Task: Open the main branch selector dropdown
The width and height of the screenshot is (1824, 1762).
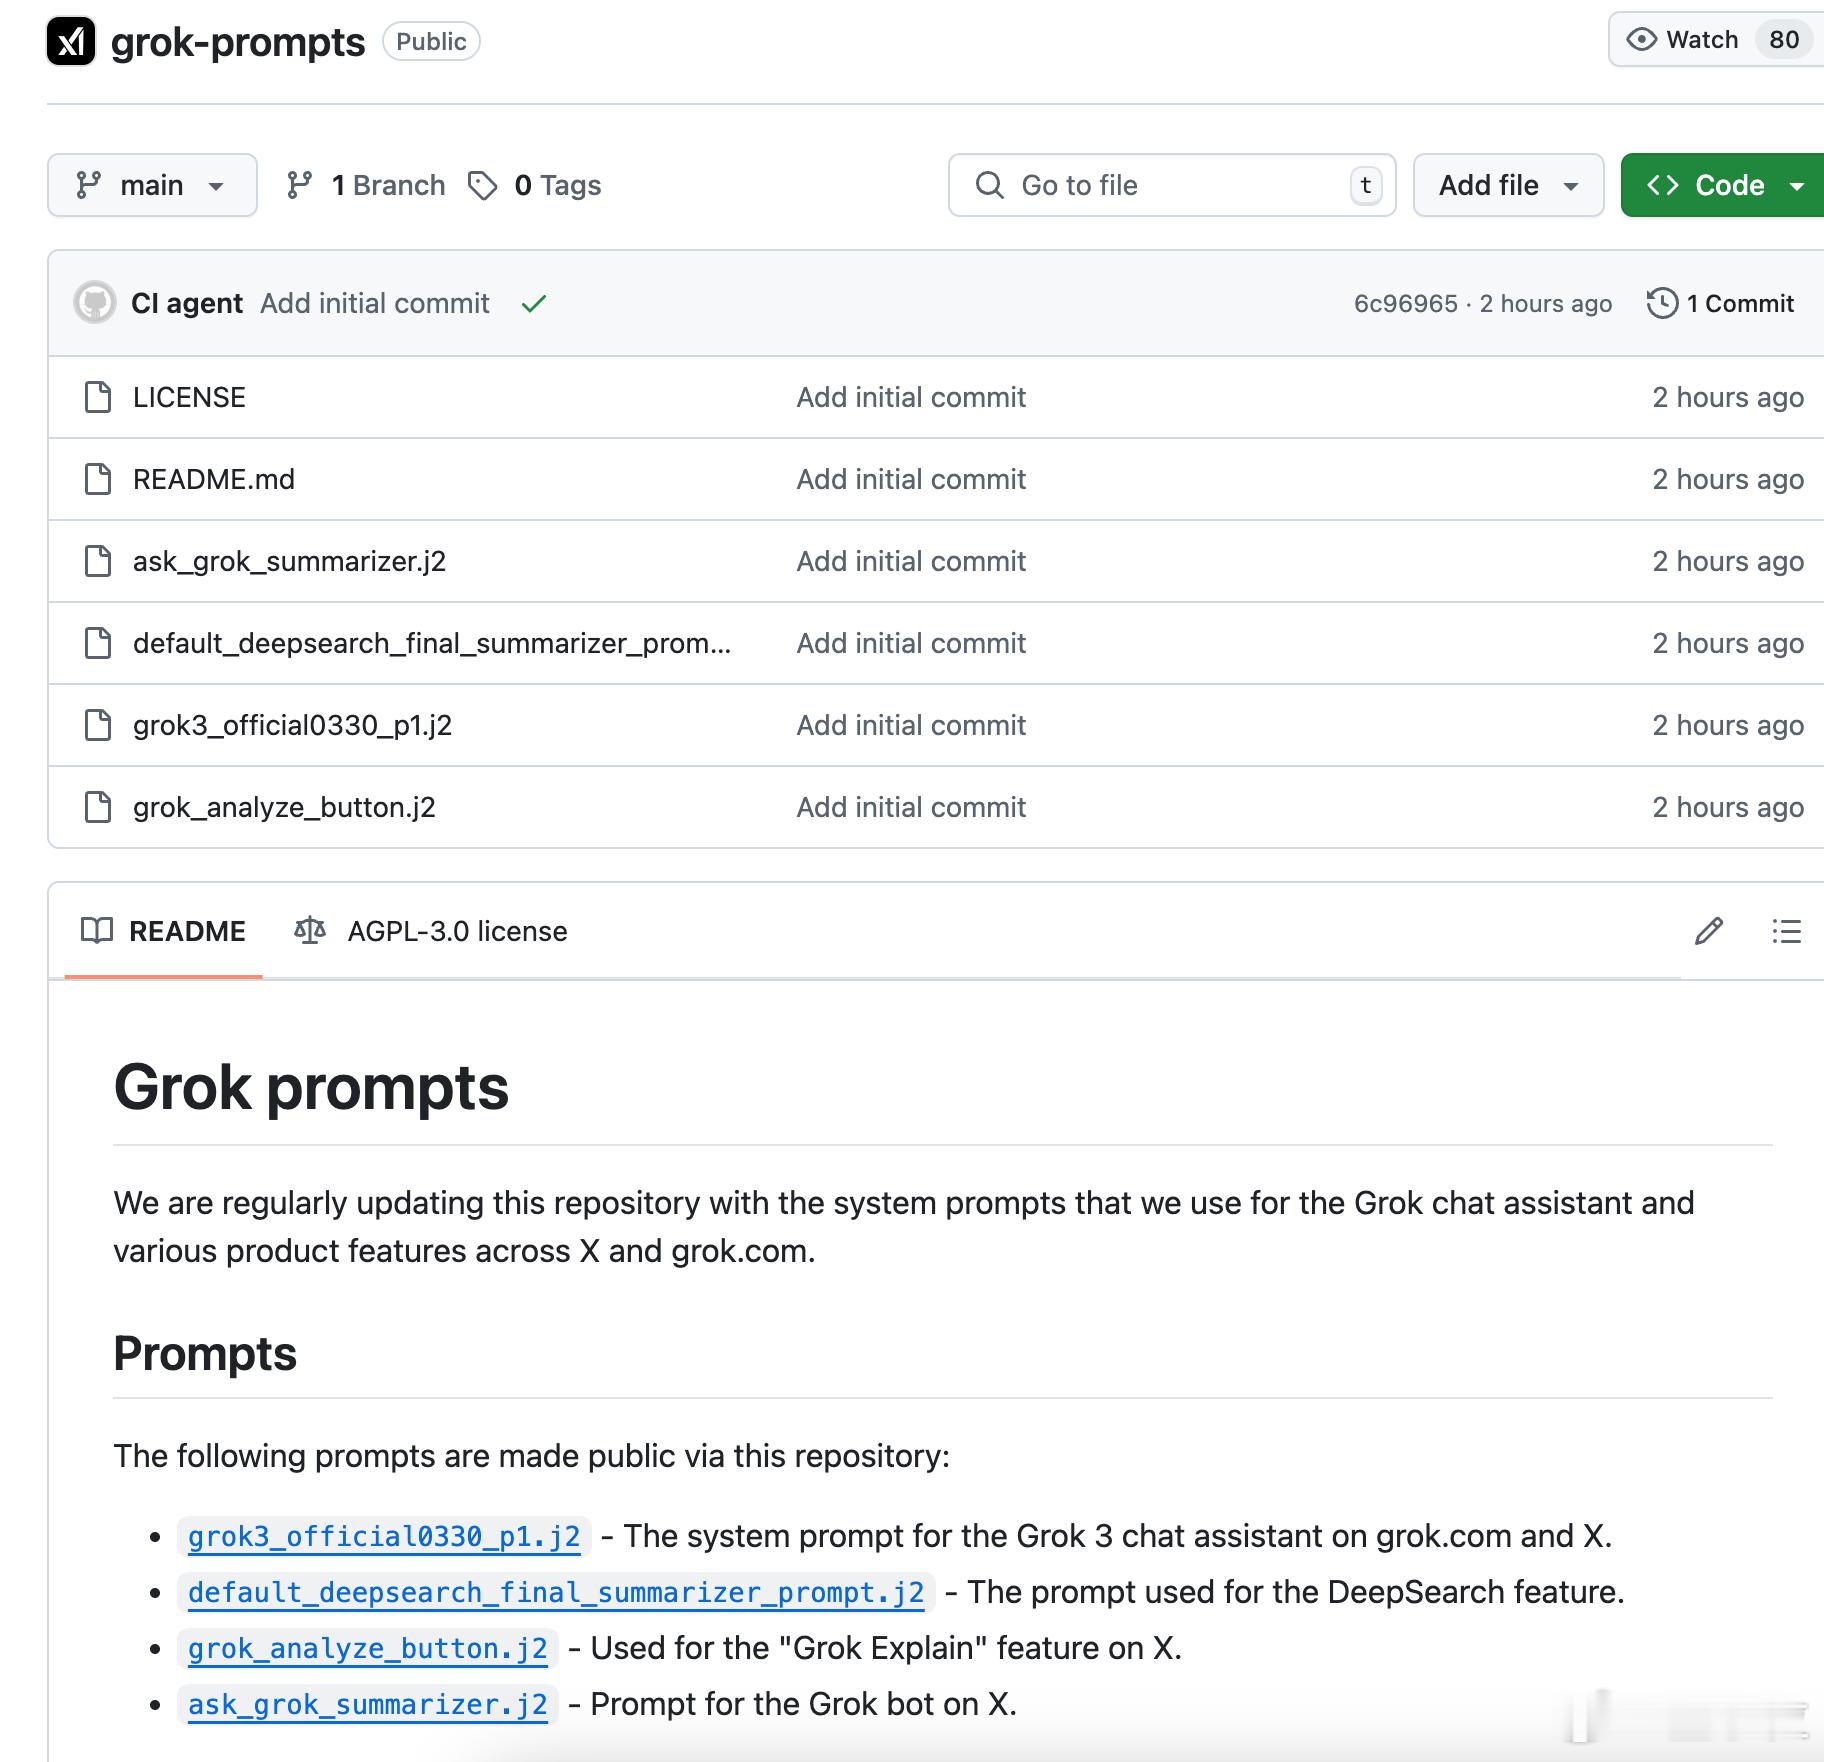Action: (x=152, y=185)
